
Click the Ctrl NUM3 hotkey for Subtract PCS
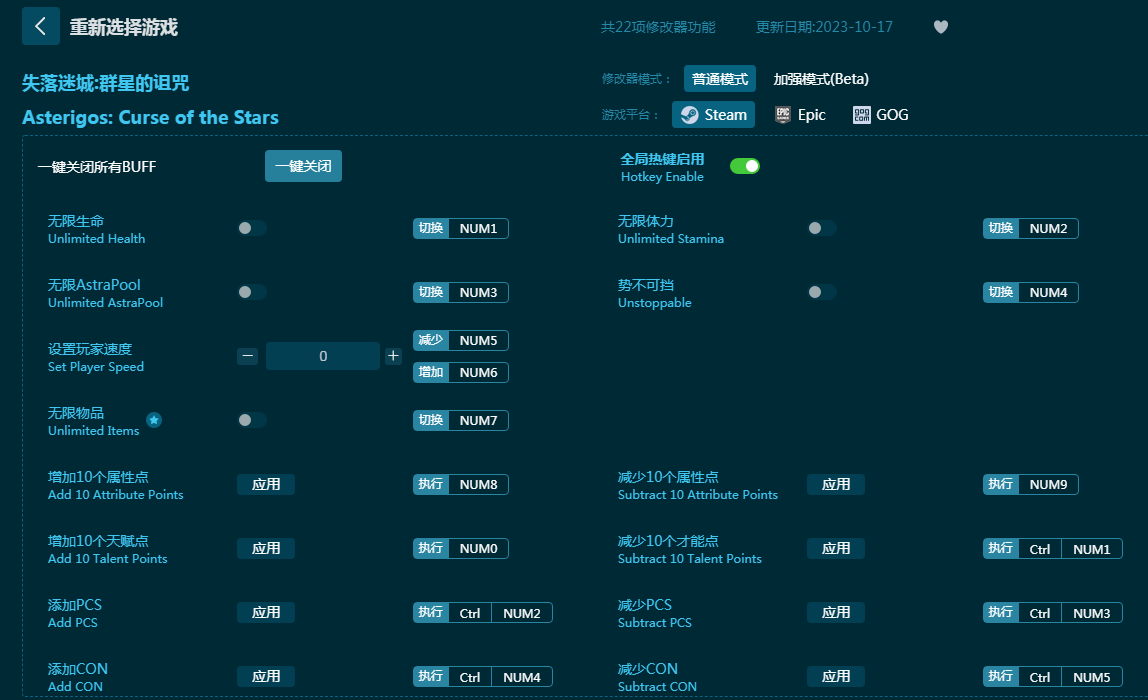pos(1053,613)
